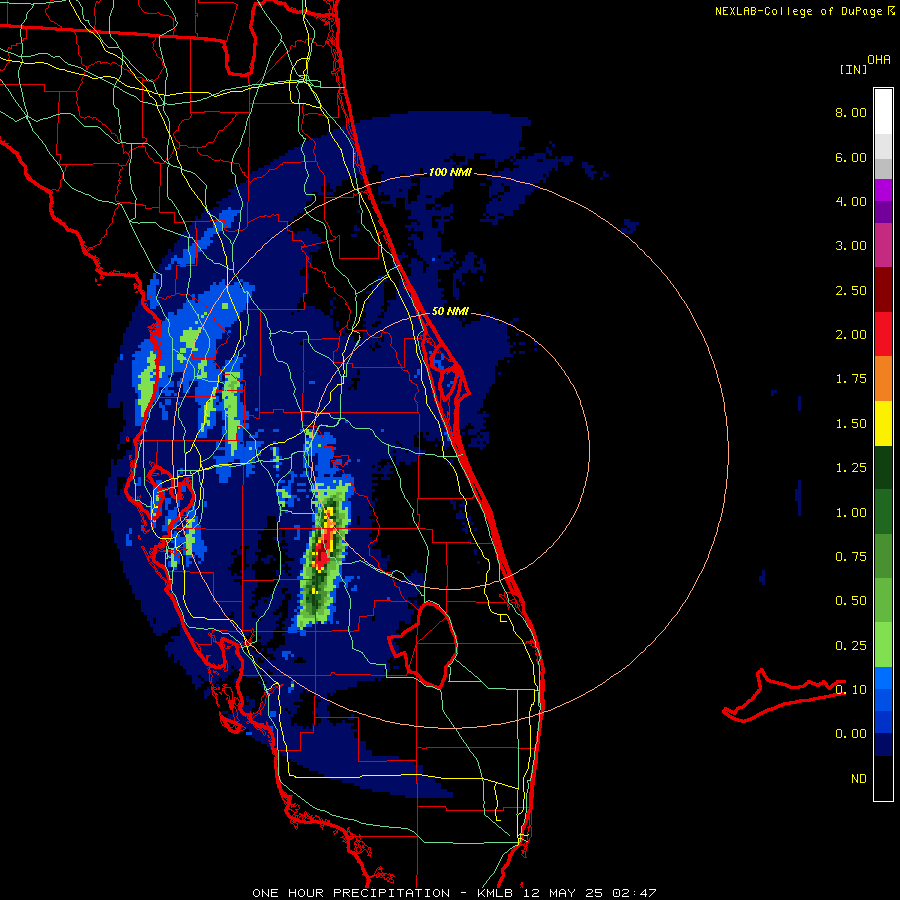Click the 0.50 legend value
Screen dimensions: 900x900
[x=851, y=601]
